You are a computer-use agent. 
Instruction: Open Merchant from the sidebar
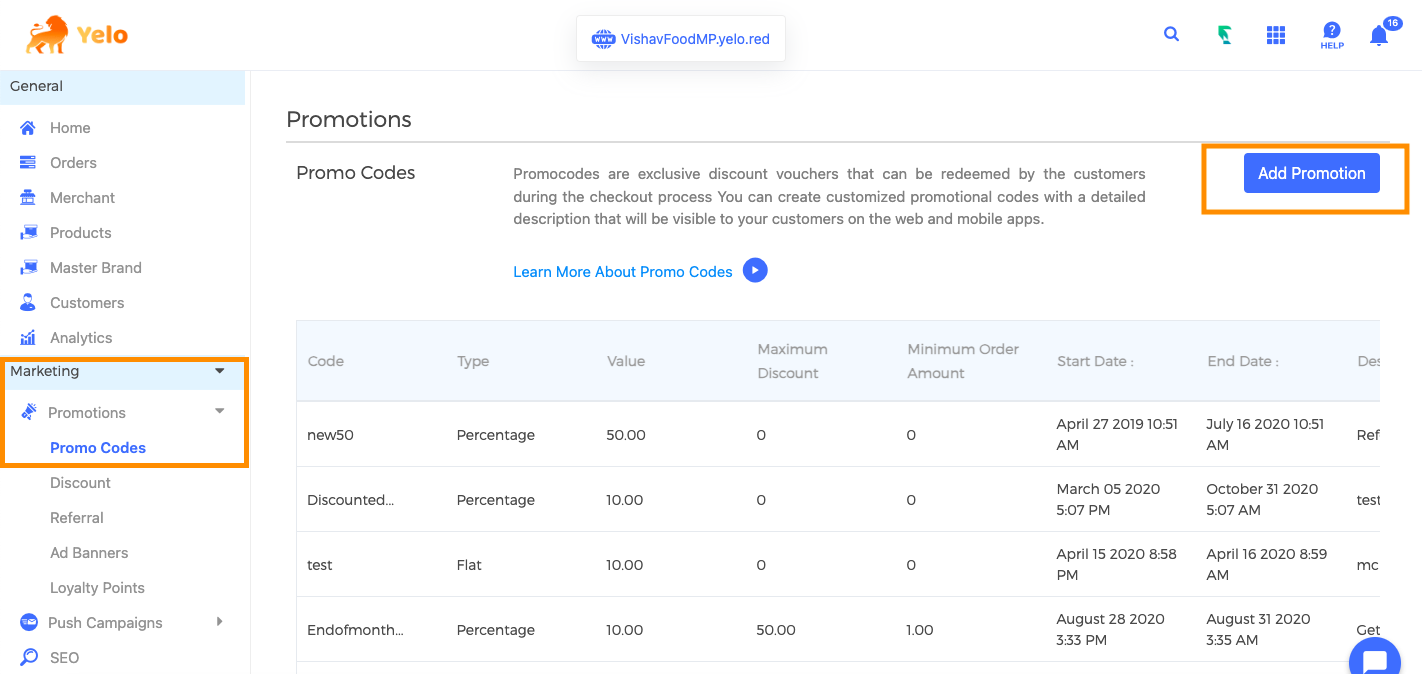82,198
